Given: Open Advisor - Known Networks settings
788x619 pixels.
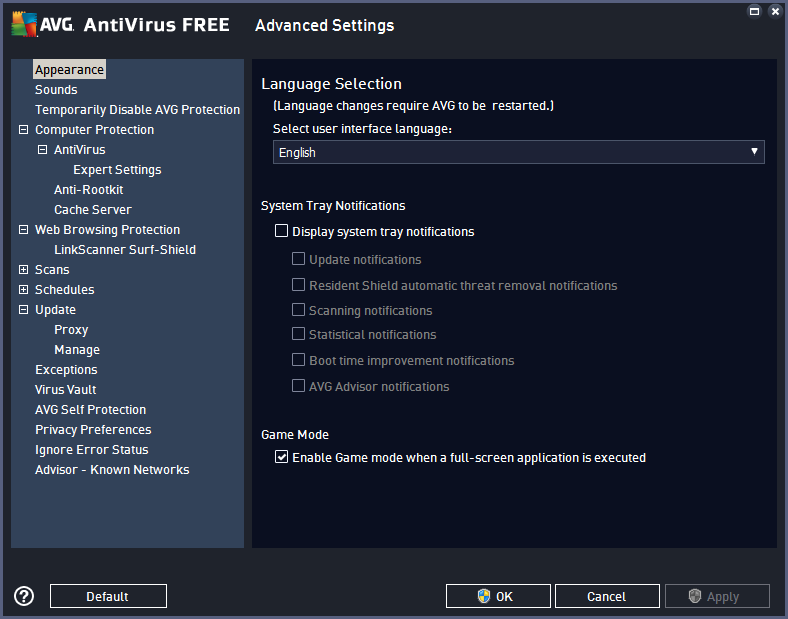Looking at the screenshot, I should [x=112, y=470].
